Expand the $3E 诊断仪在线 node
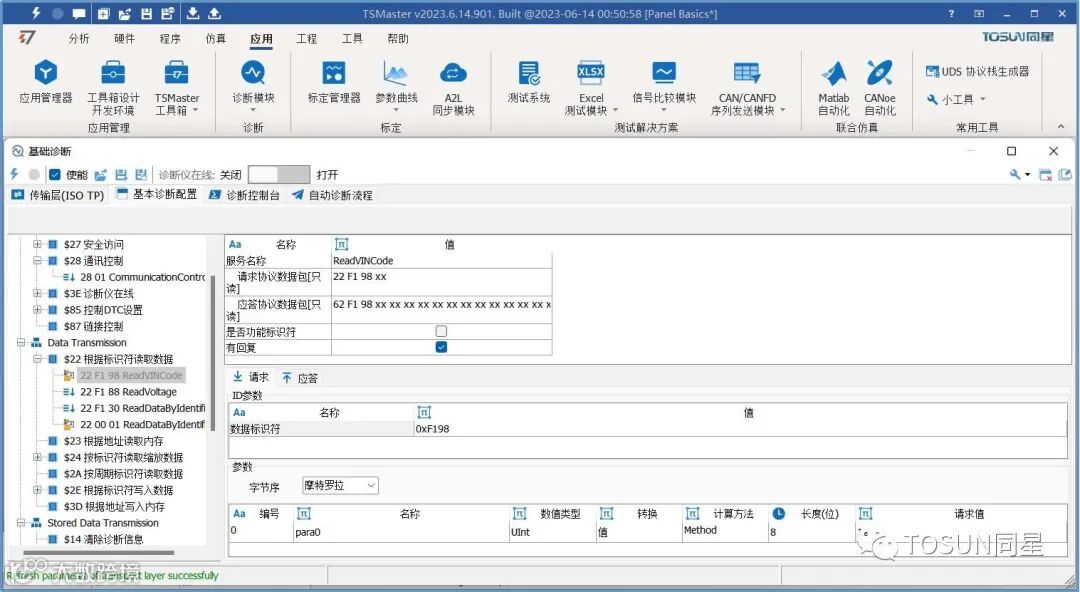This screenshot has height=592, width=1080. pyautogui.click(x=37, y=293)
